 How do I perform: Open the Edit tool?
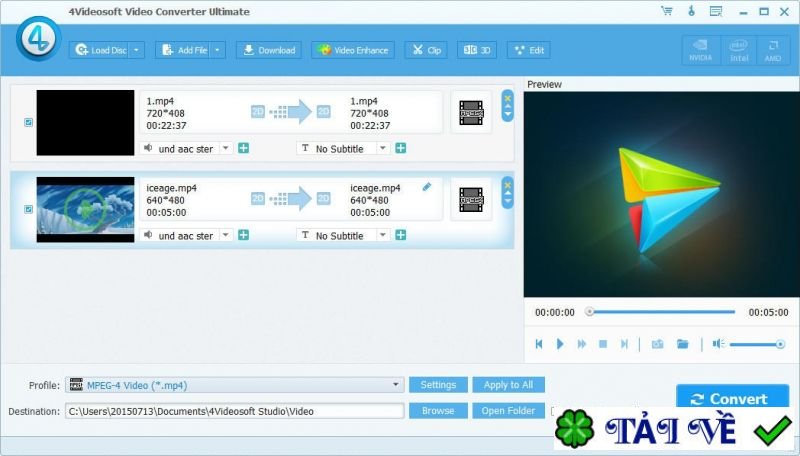pos(529,50)
